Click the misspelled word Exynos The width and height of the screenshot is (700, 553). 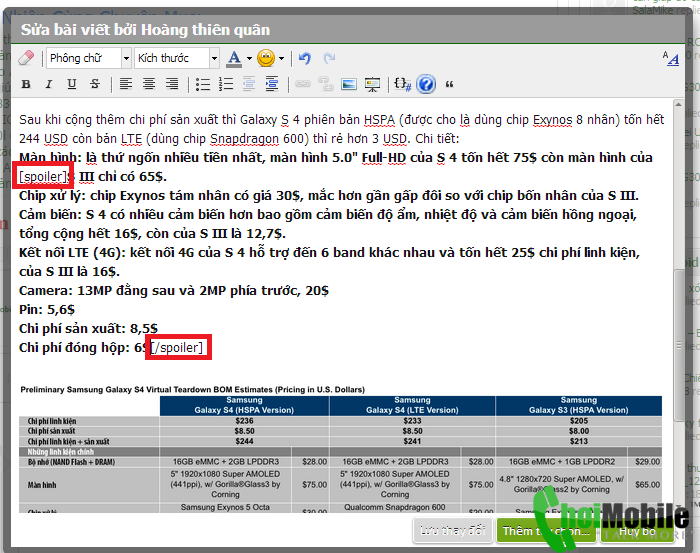coord(552,120)
